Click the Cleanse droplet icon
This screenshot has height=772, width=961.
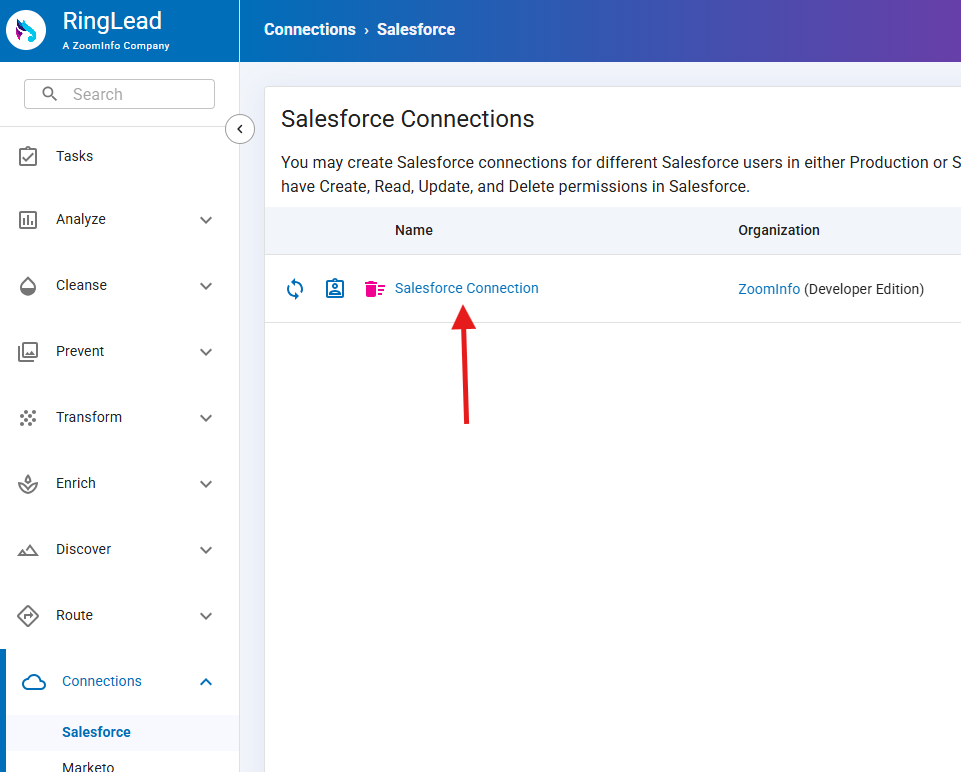click(x=29, y=286)
